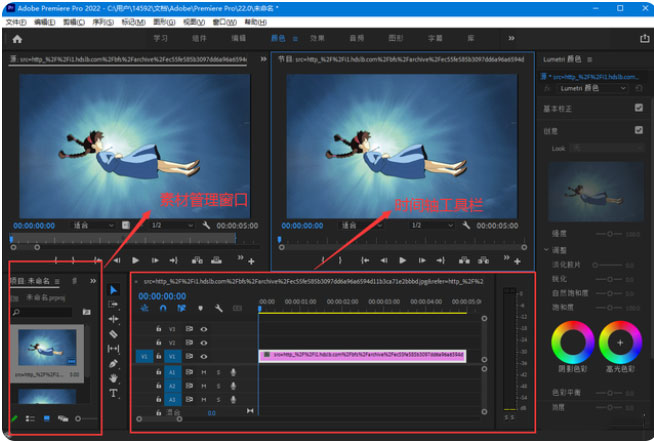
Task: Add a marker in the timeline
Action: (200, 308)
